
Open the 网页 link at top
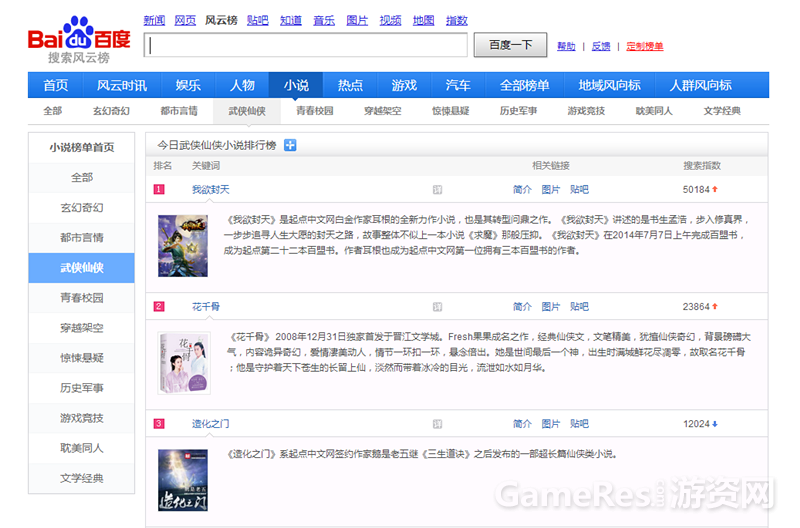click(185, 20)
